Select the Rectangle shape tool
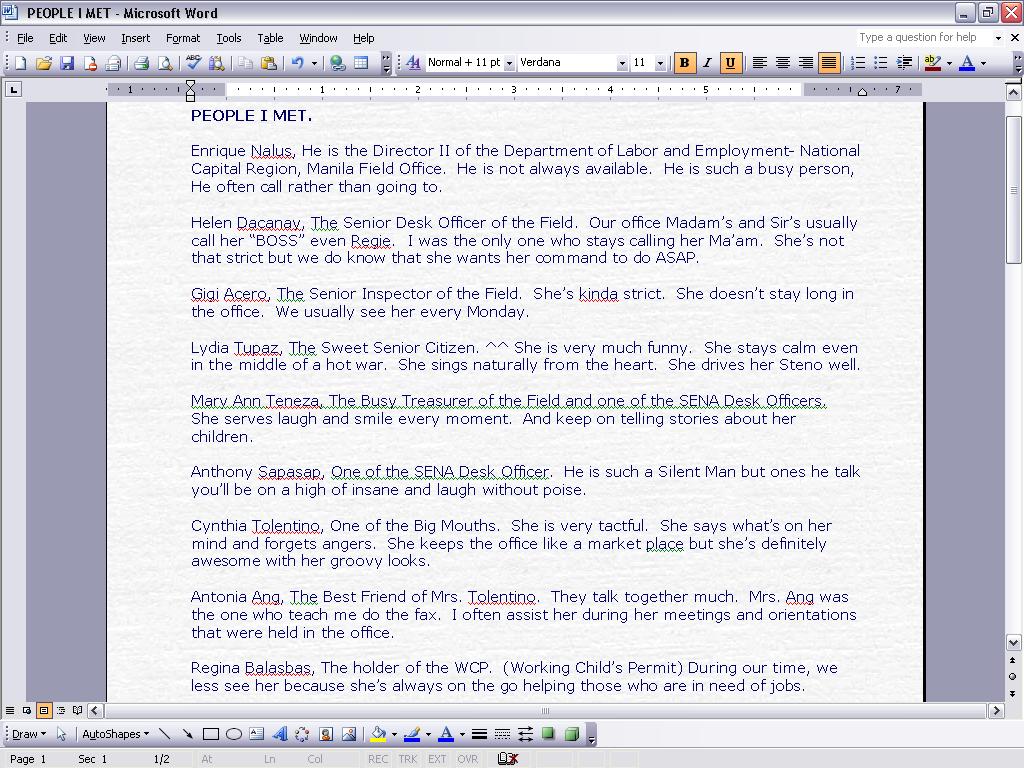 click(x=210, y=734)
